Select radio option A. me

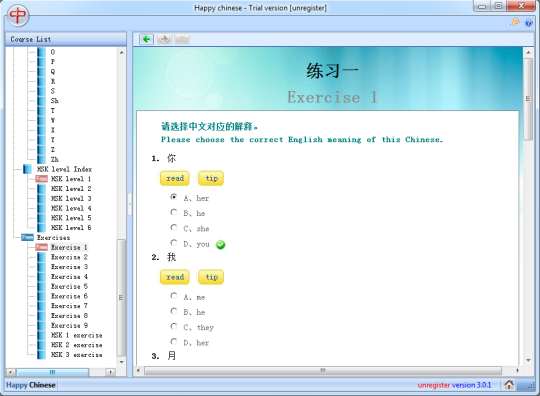[174, 296]
